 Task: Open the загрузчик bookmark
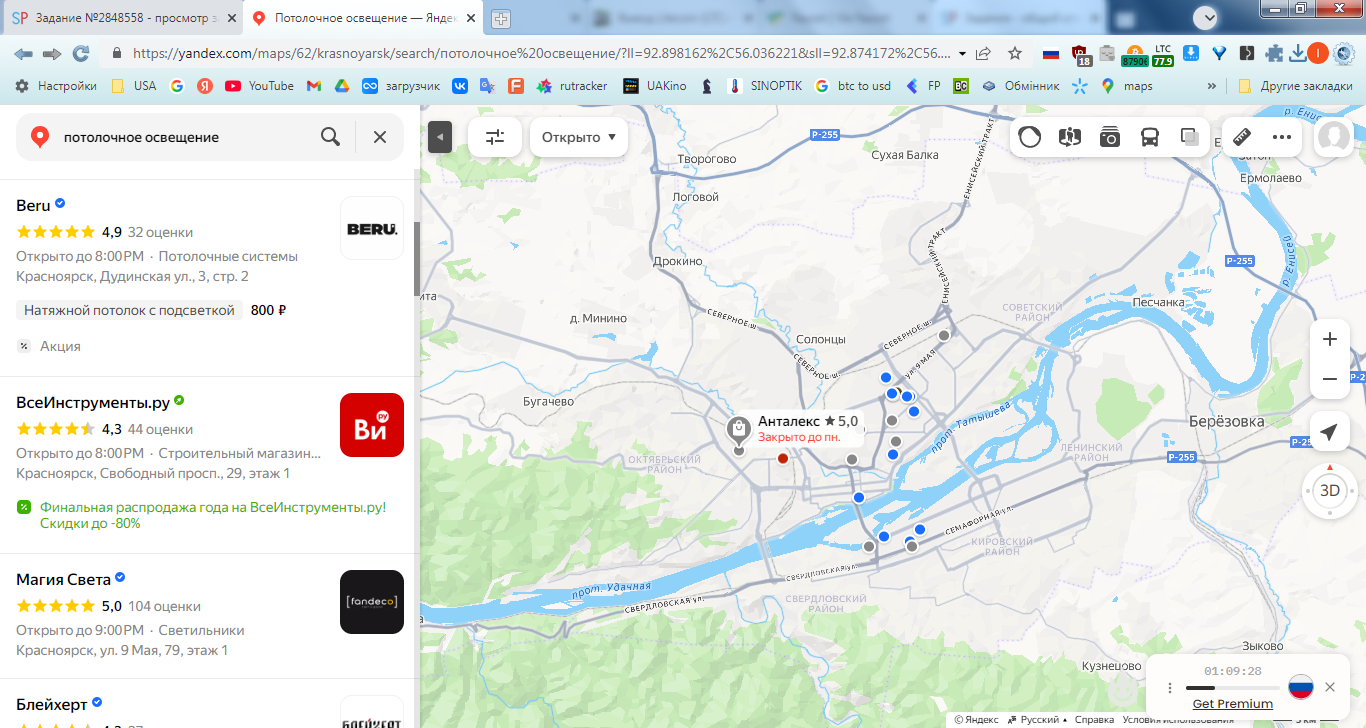click(401, 86)
